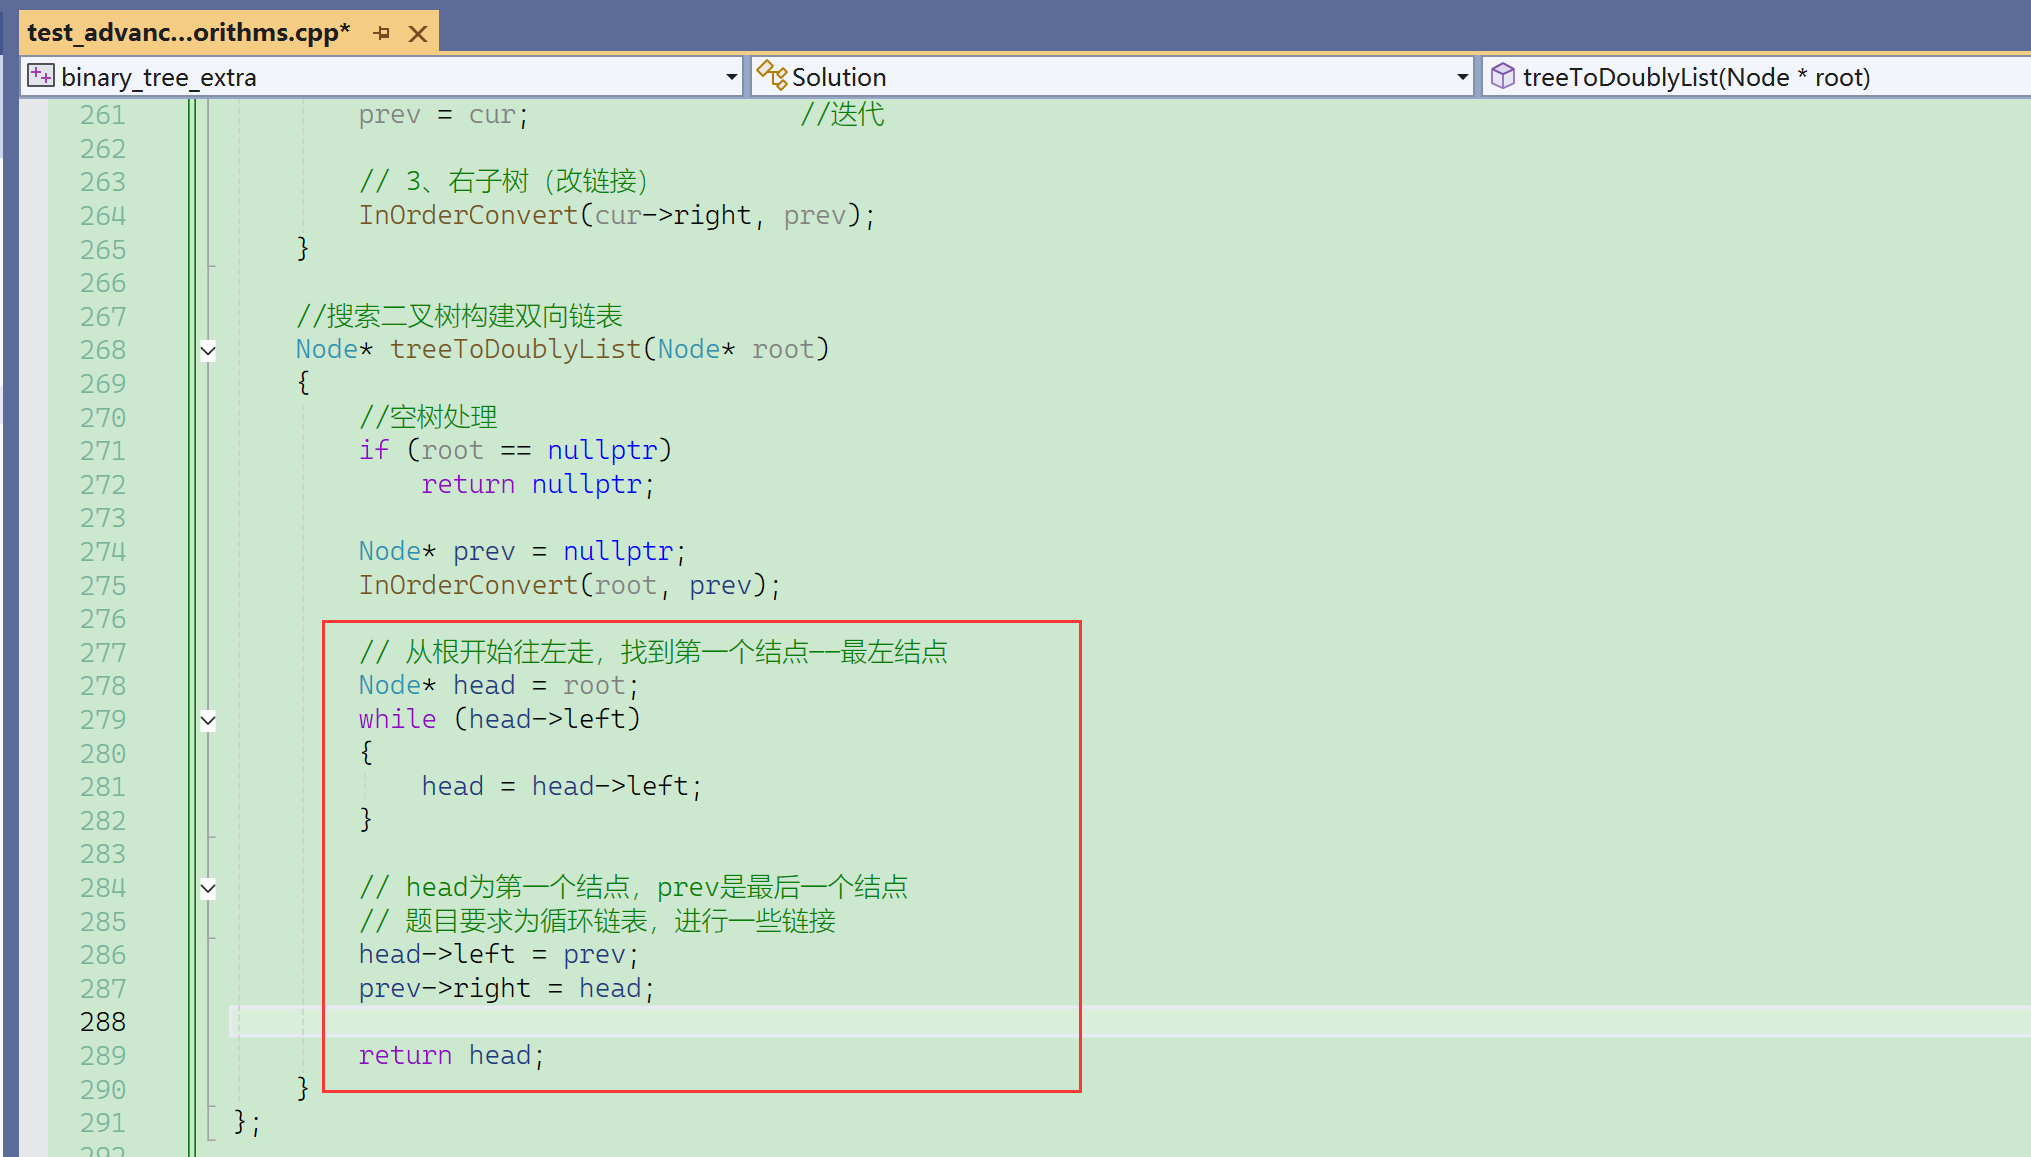Open the Solution scope dropdown arrow
2031x1157 pixels.
tap(1462, 77)
